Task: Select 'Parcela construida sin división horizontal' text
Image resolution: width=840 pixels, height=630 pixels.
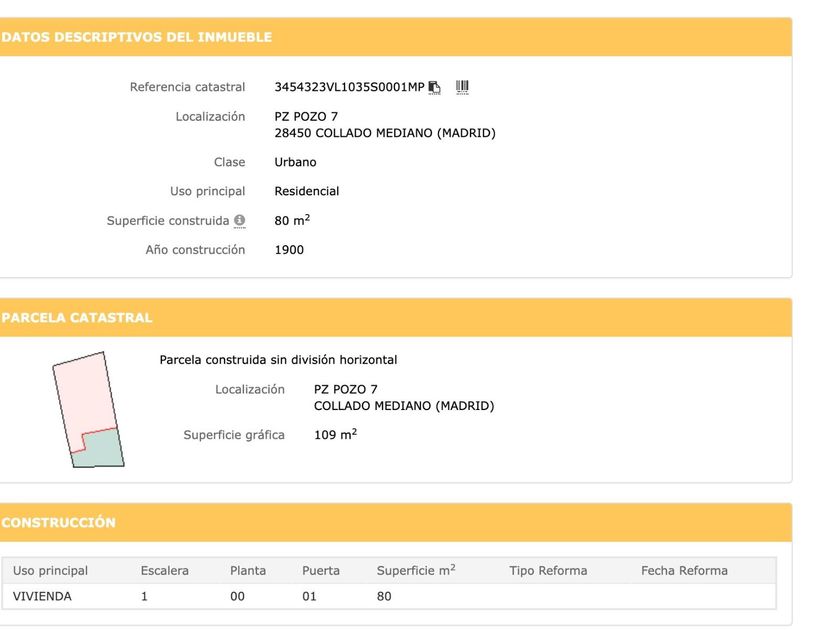Action: point(278,359)
